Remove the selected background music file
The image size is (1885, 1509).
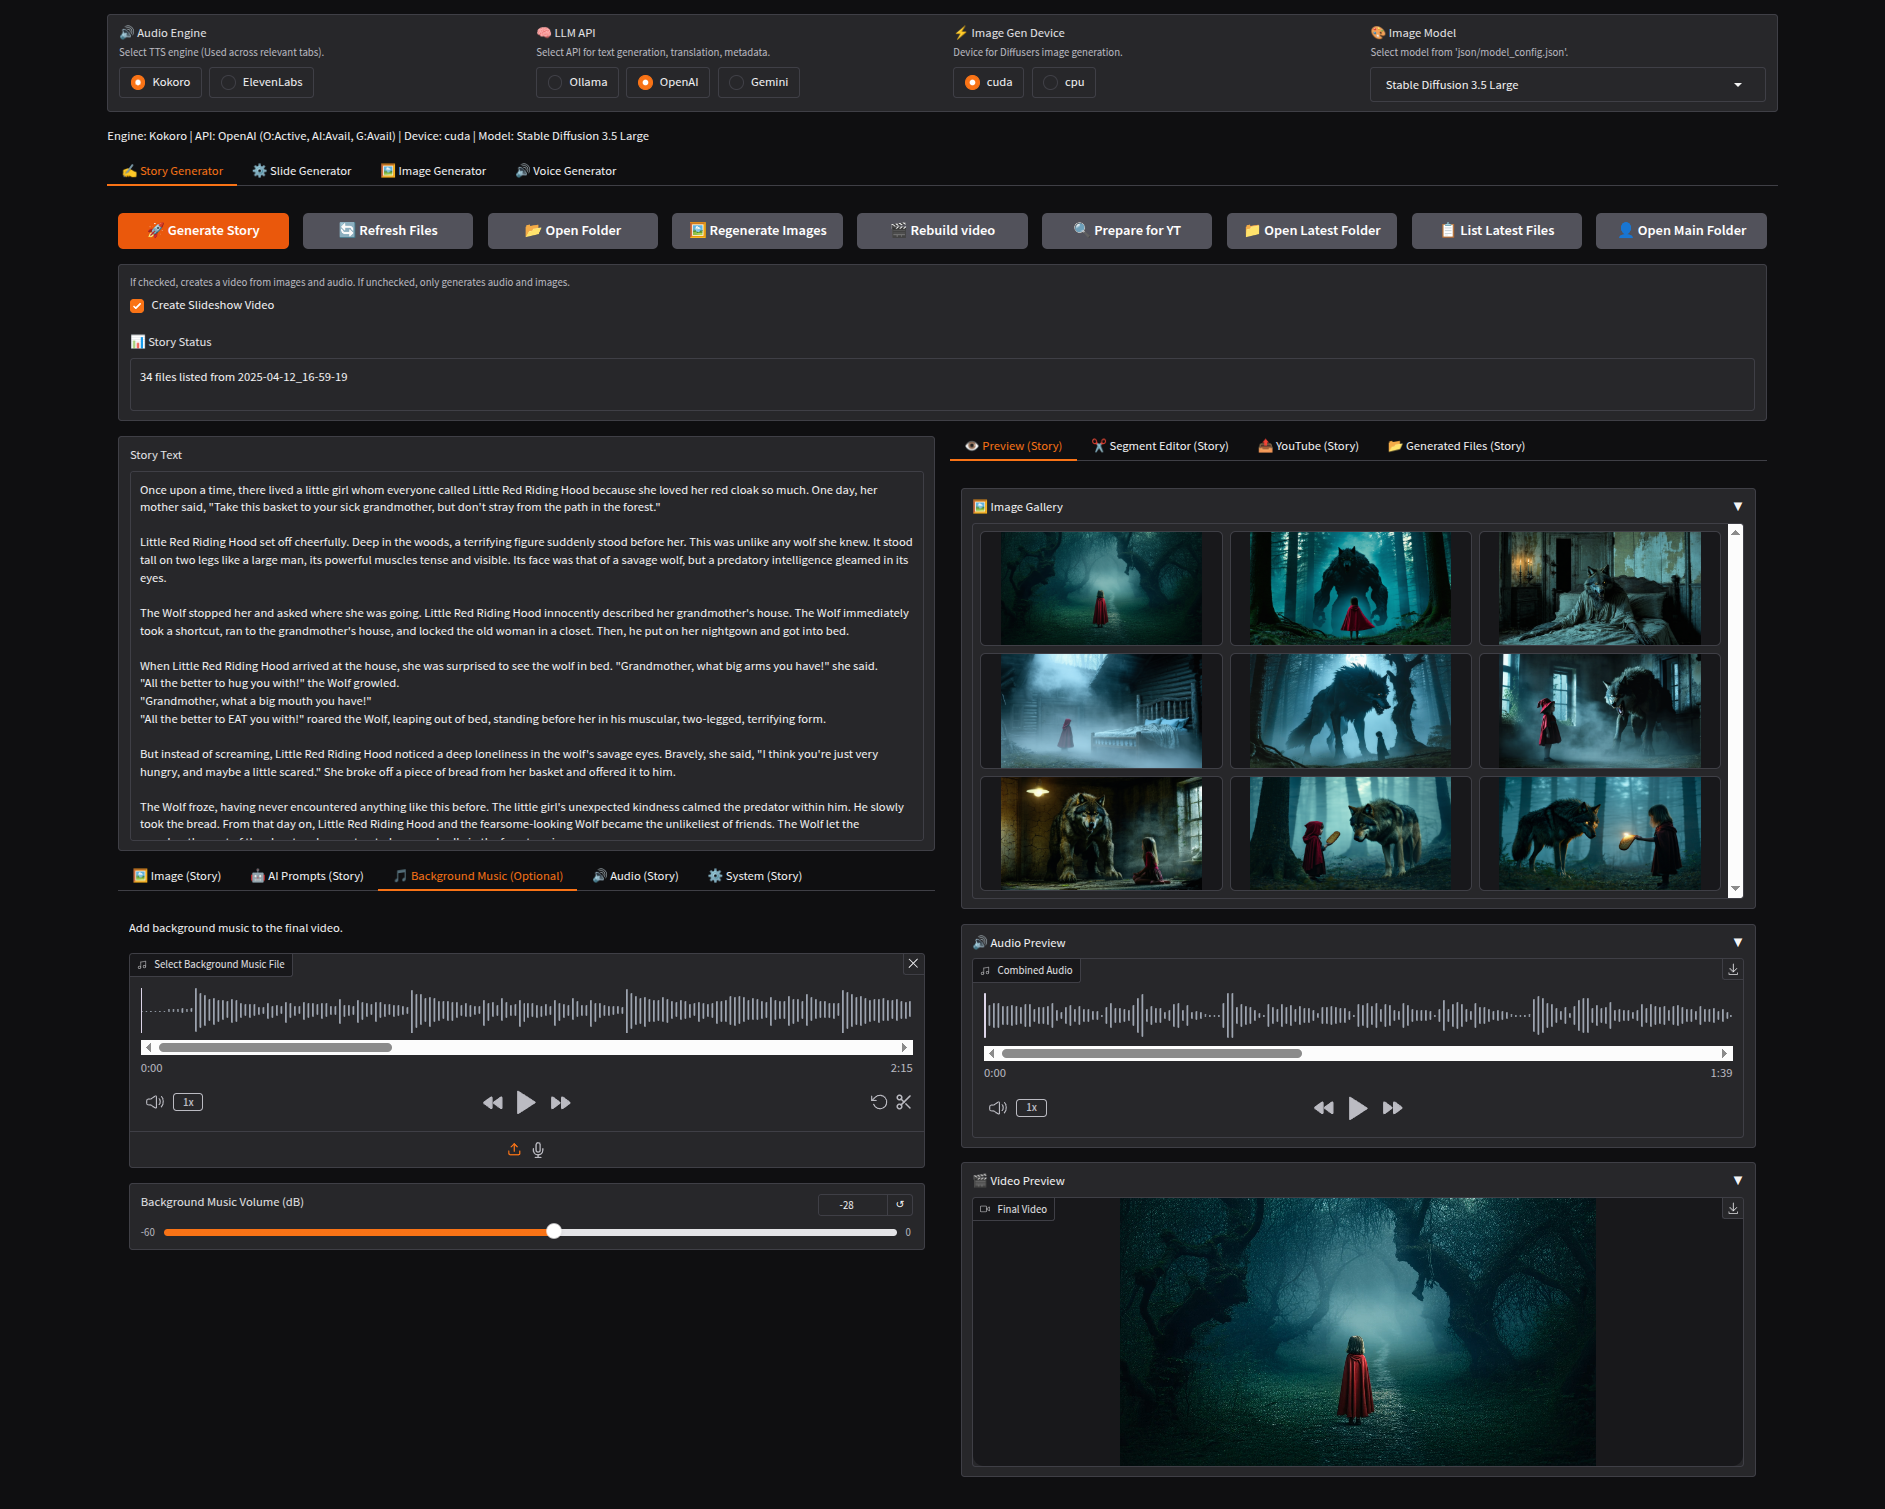tap(913, 964)
